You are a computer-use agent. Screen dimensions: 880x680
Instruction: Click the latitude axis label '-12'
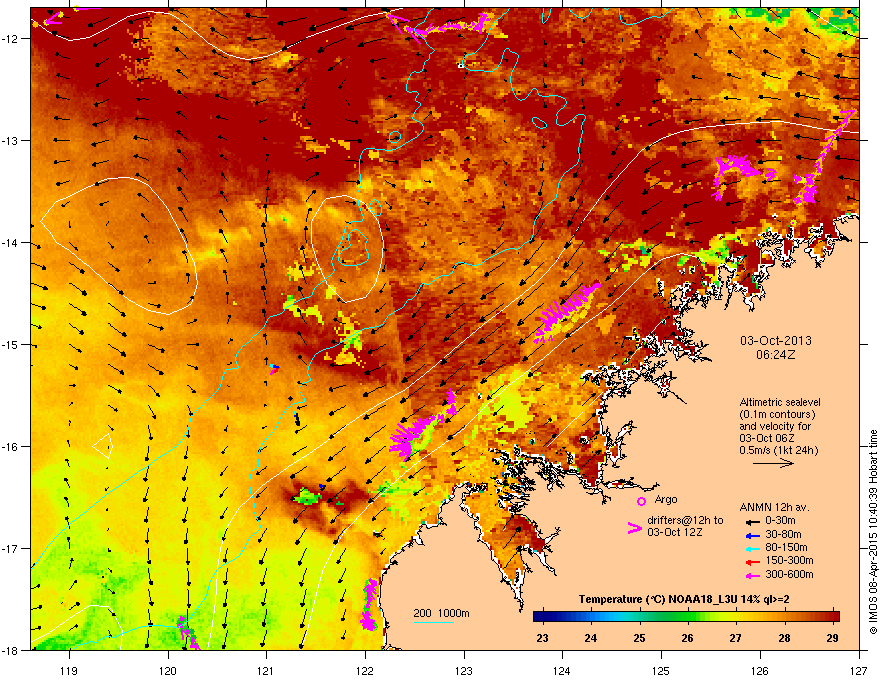[x=10, y=39]
